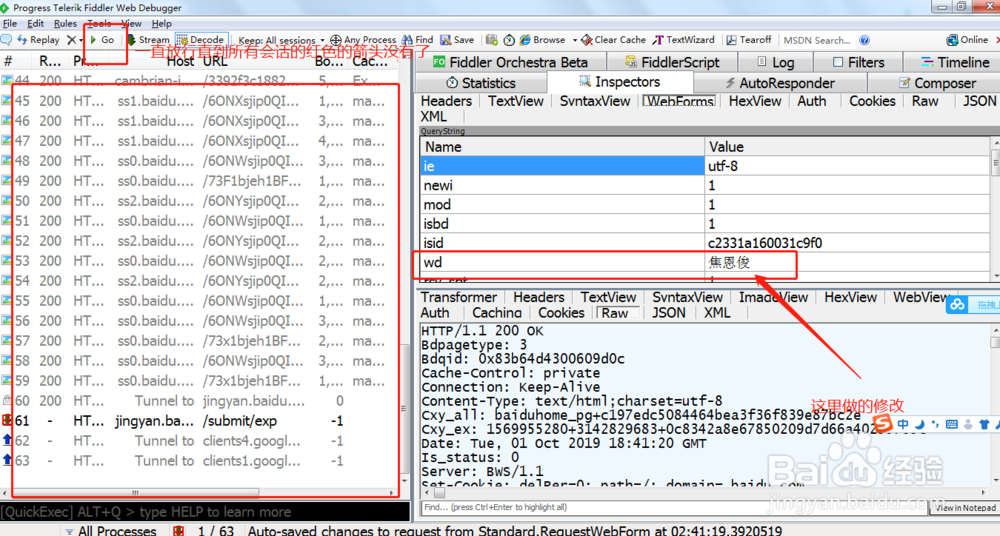Image resolution: width=1000 pixels, height=536 pixels.
Task: Click the isid value c2331a160031c9f0
Action: 765,243
